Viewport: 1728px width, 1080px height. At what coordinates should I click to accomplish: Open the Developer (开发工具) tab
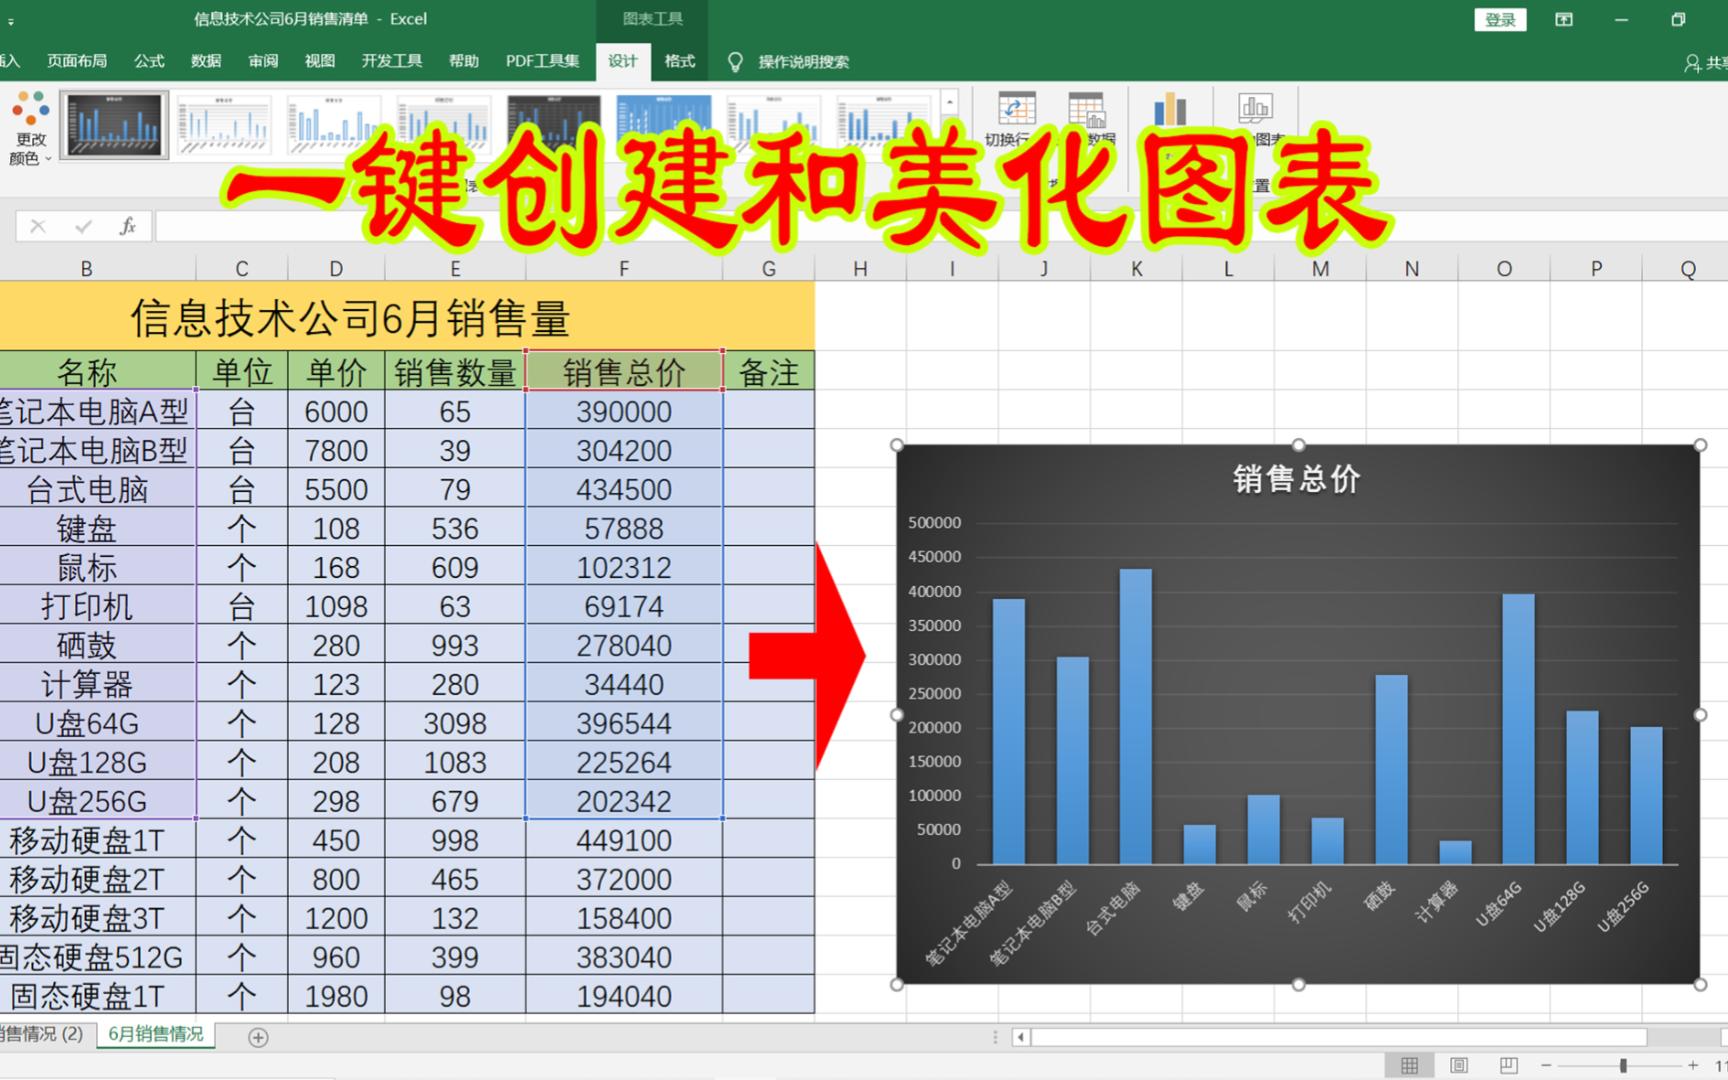(x=392, y=61)
